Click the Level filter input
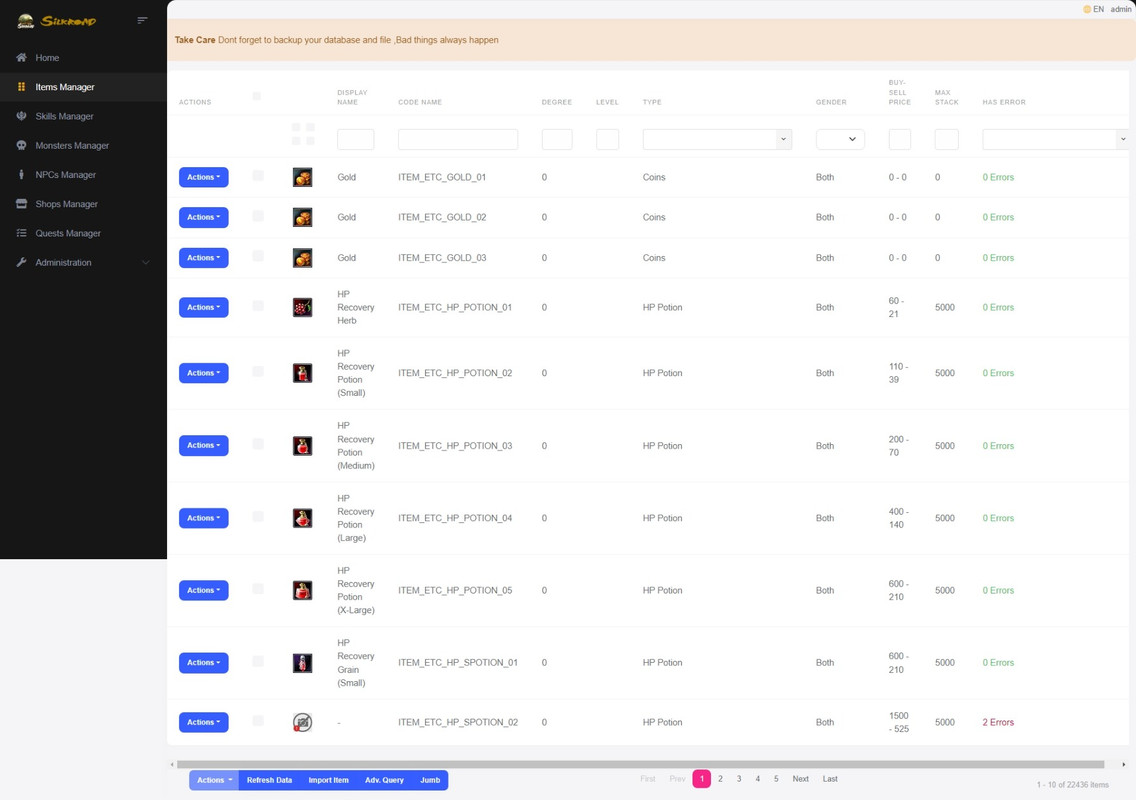The image size is (1136, 800). tap(608, 139)
